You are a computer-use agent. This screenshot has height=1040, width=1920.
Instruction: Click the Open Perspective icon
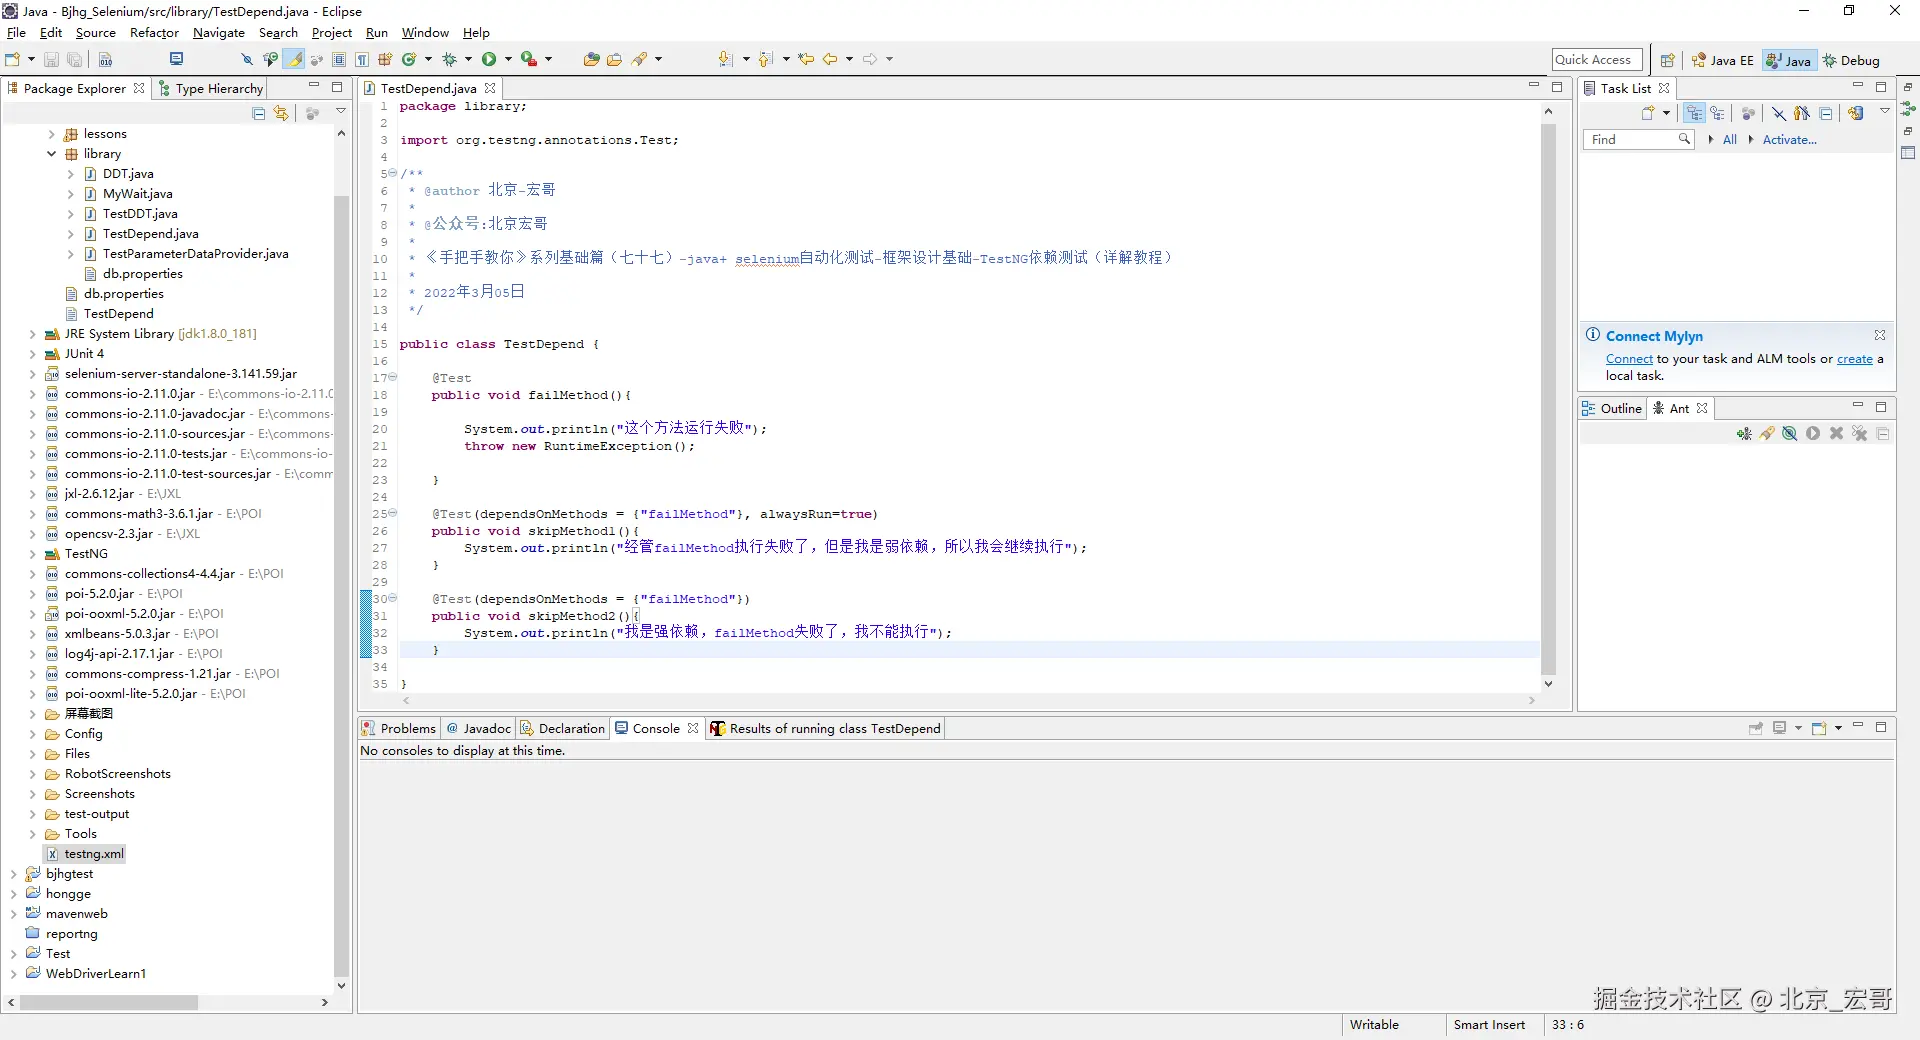pos(1667,60)
